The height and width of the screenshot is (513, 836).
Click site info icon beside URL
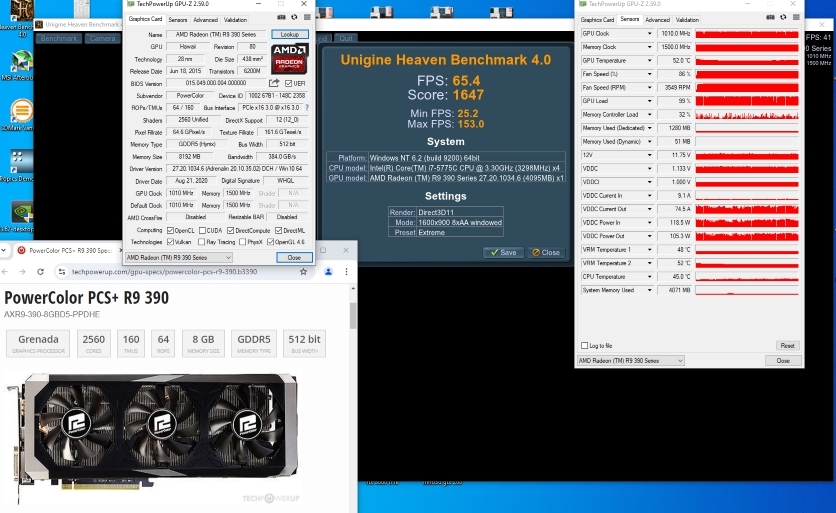(62, 271)
